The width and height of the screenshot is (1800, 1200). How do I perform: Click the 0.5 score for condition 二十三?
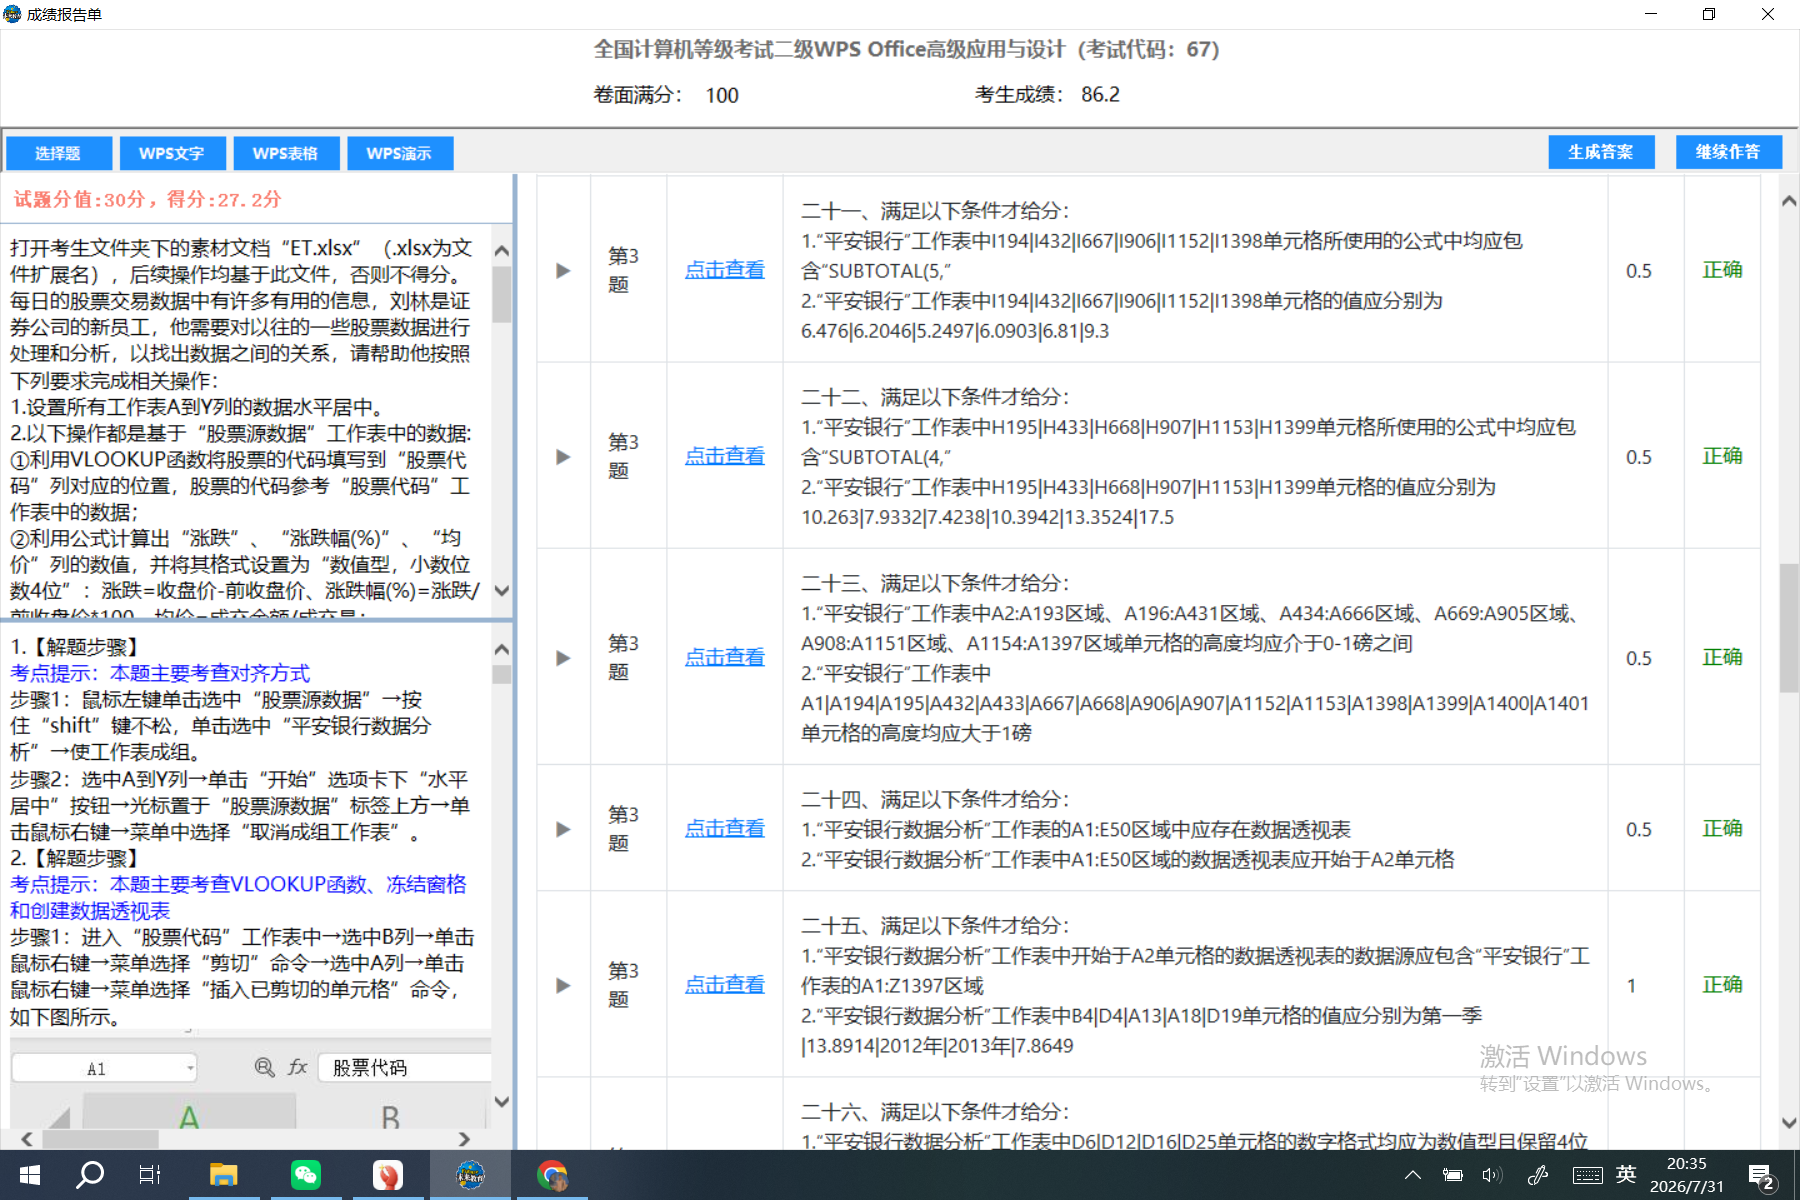click(1639, 658)
